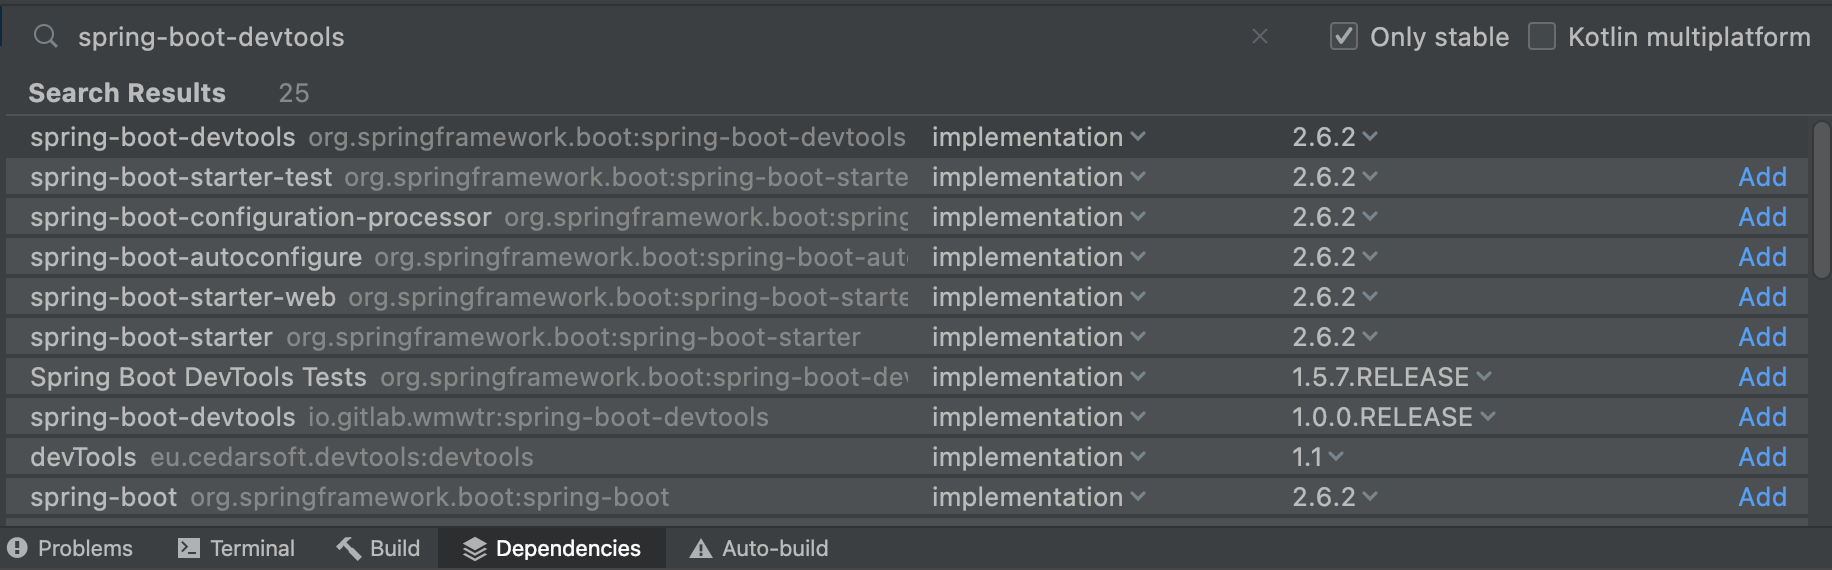Screen dimensions: 1832x570
Task: Click the search results vertical scrollbar
Action: pyautogui.click(x=1821, y=200)
